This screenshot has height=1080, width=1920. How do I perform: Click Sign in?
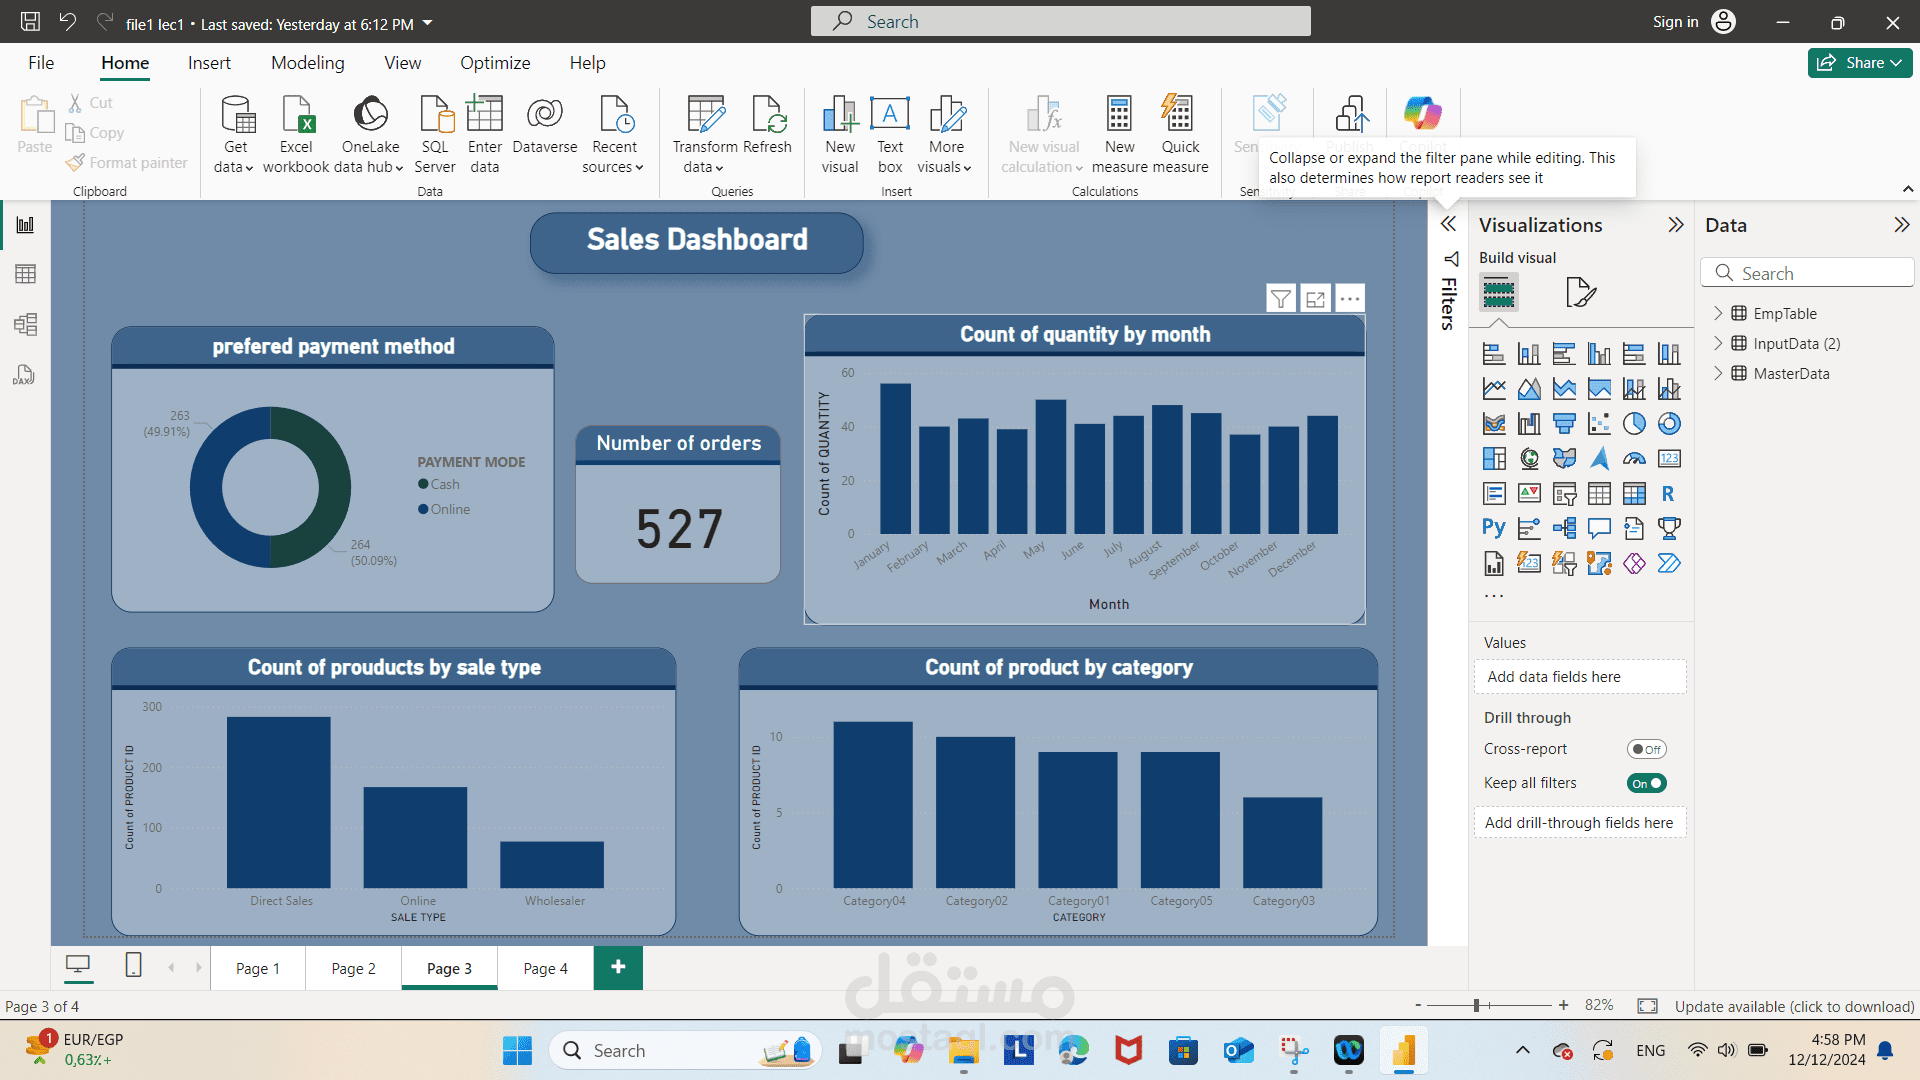[x=1675, y=22]
